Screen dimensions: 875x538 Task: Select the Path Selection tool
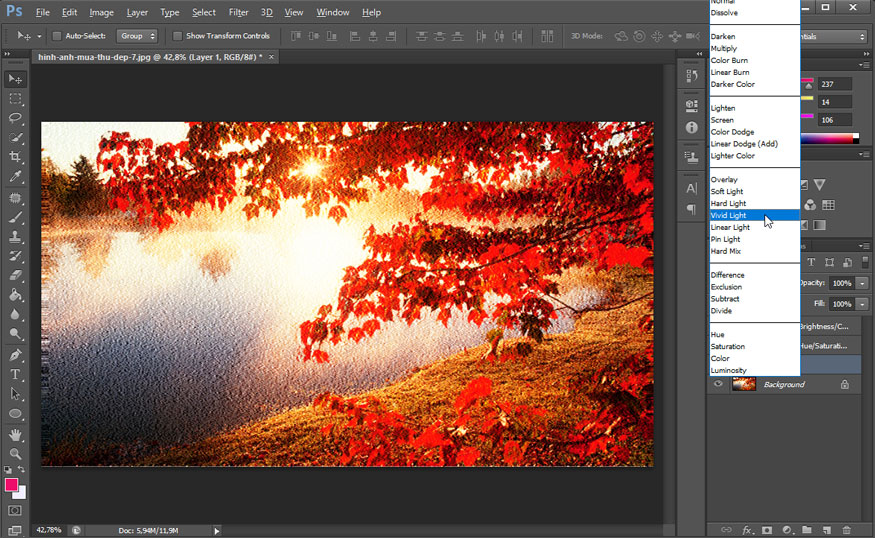(x=15, y=394)
